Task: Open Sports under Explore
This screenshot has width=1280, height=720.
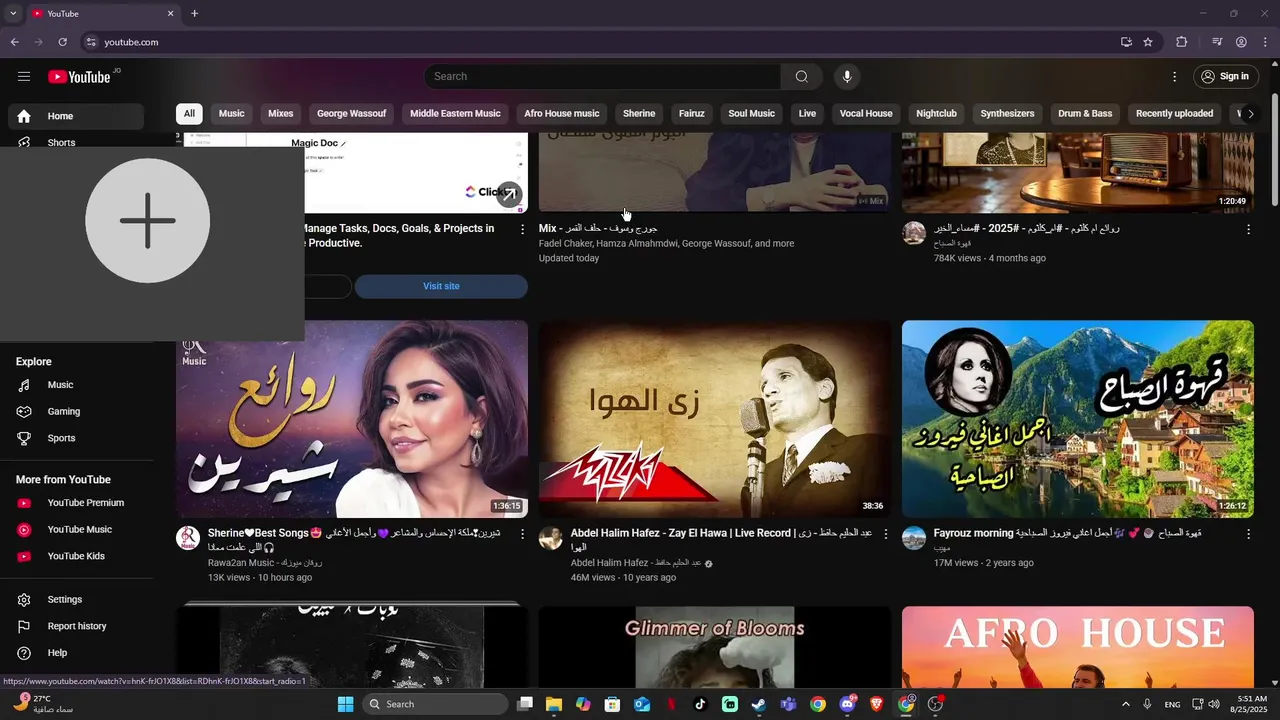Action: pyautogui.click(x=76, y=438)
